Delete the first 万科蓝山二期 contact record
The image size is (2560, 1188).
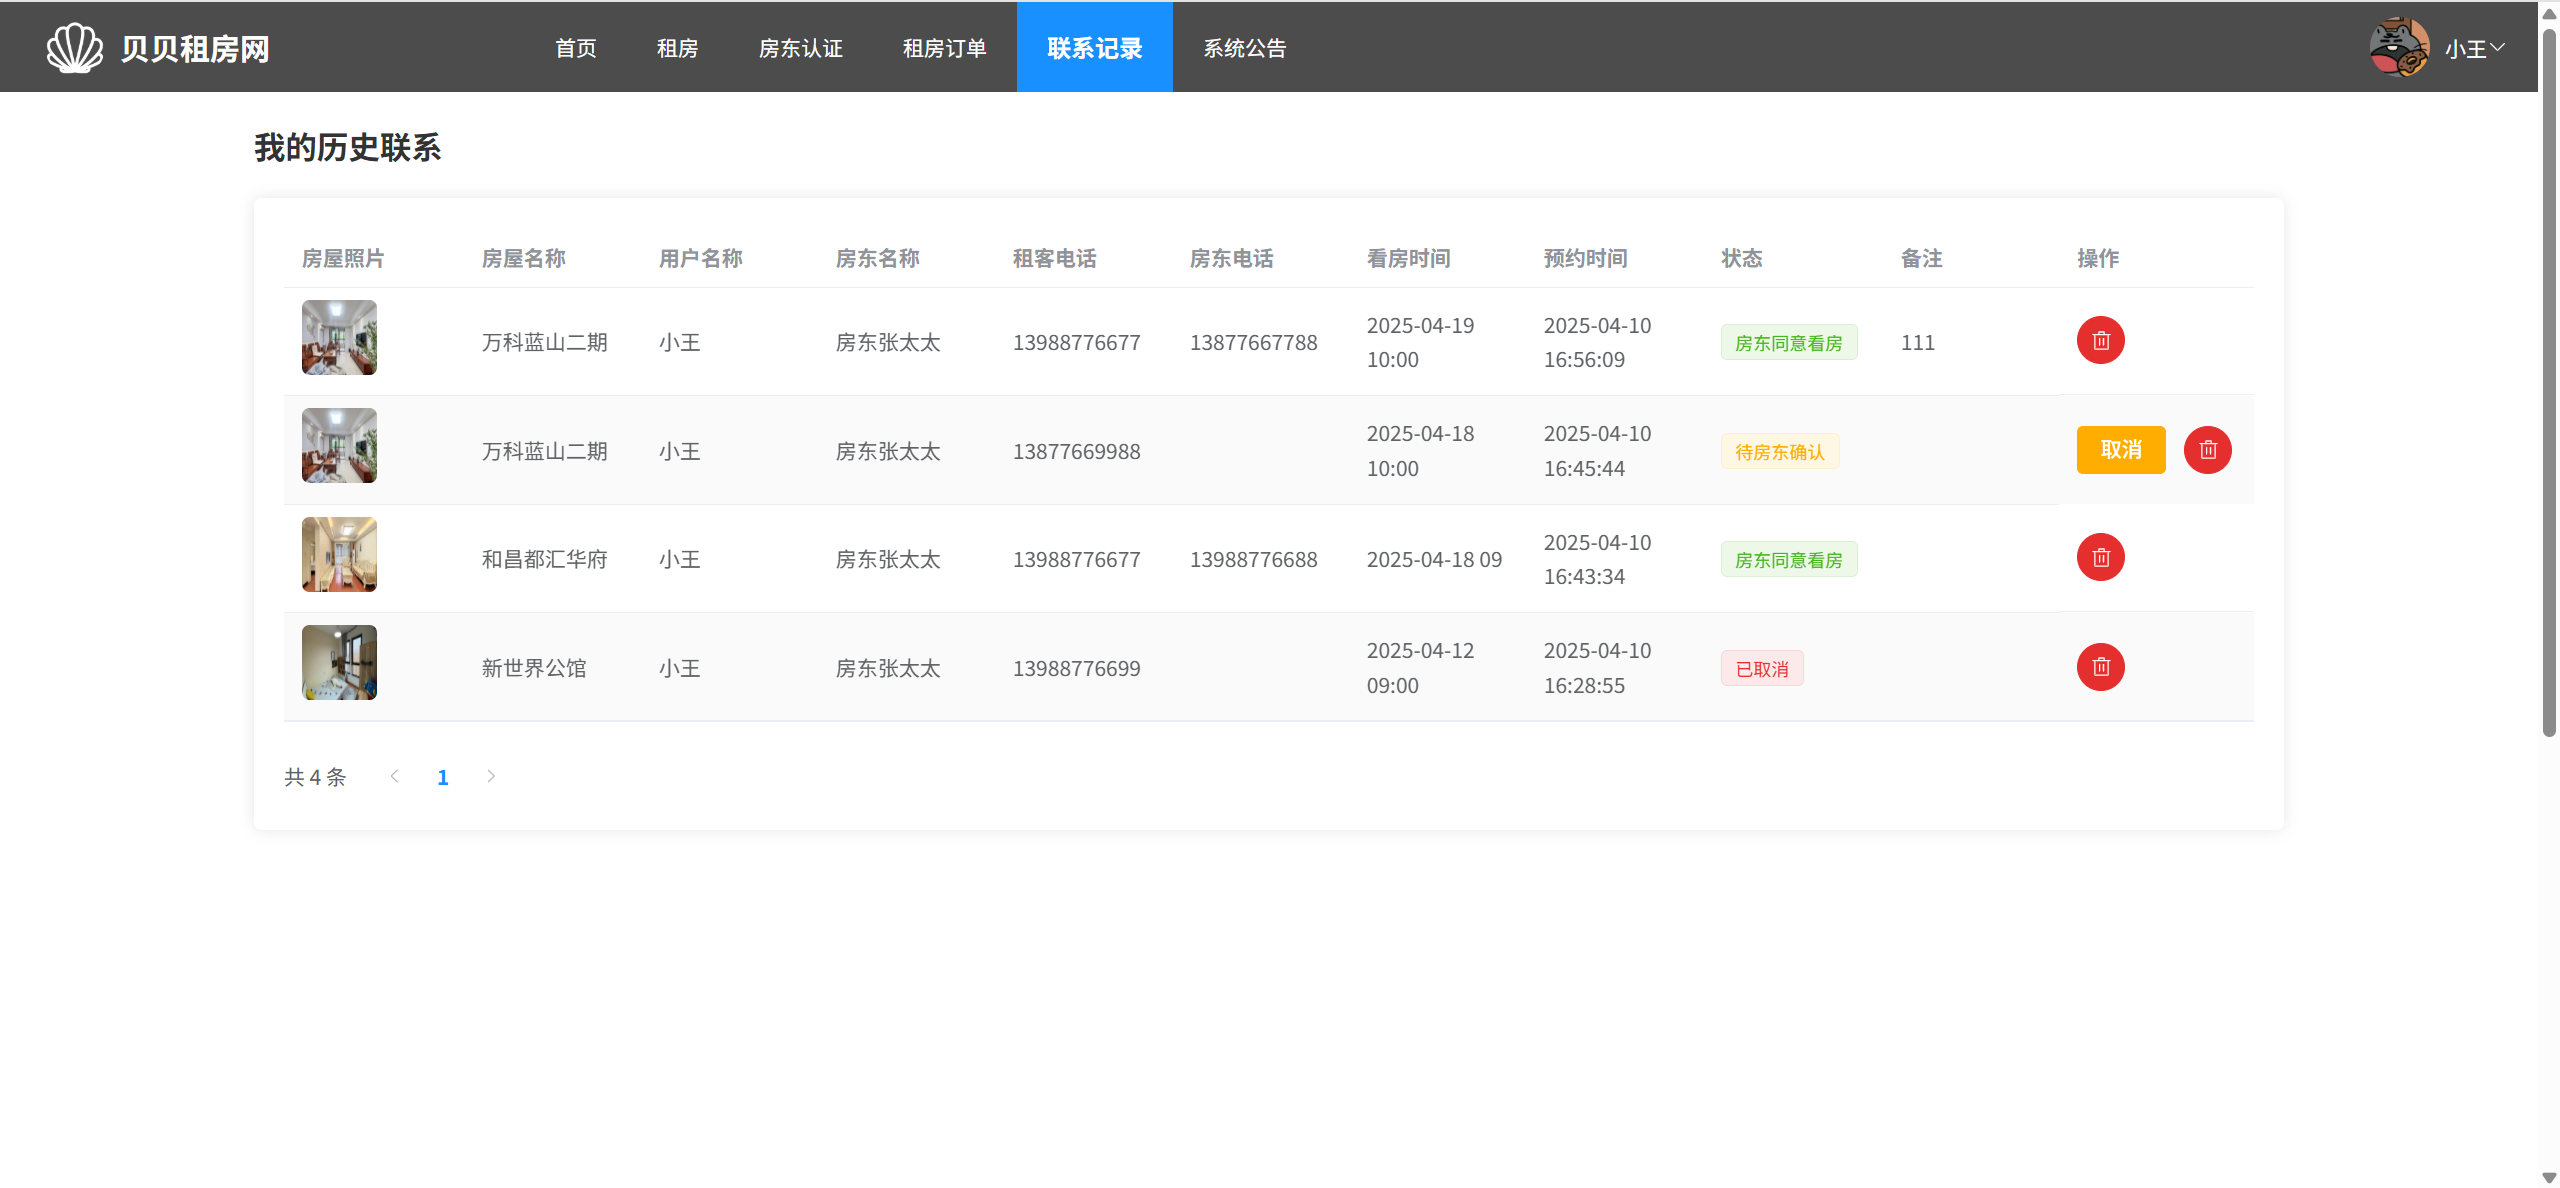click(x=2100, y=341)
